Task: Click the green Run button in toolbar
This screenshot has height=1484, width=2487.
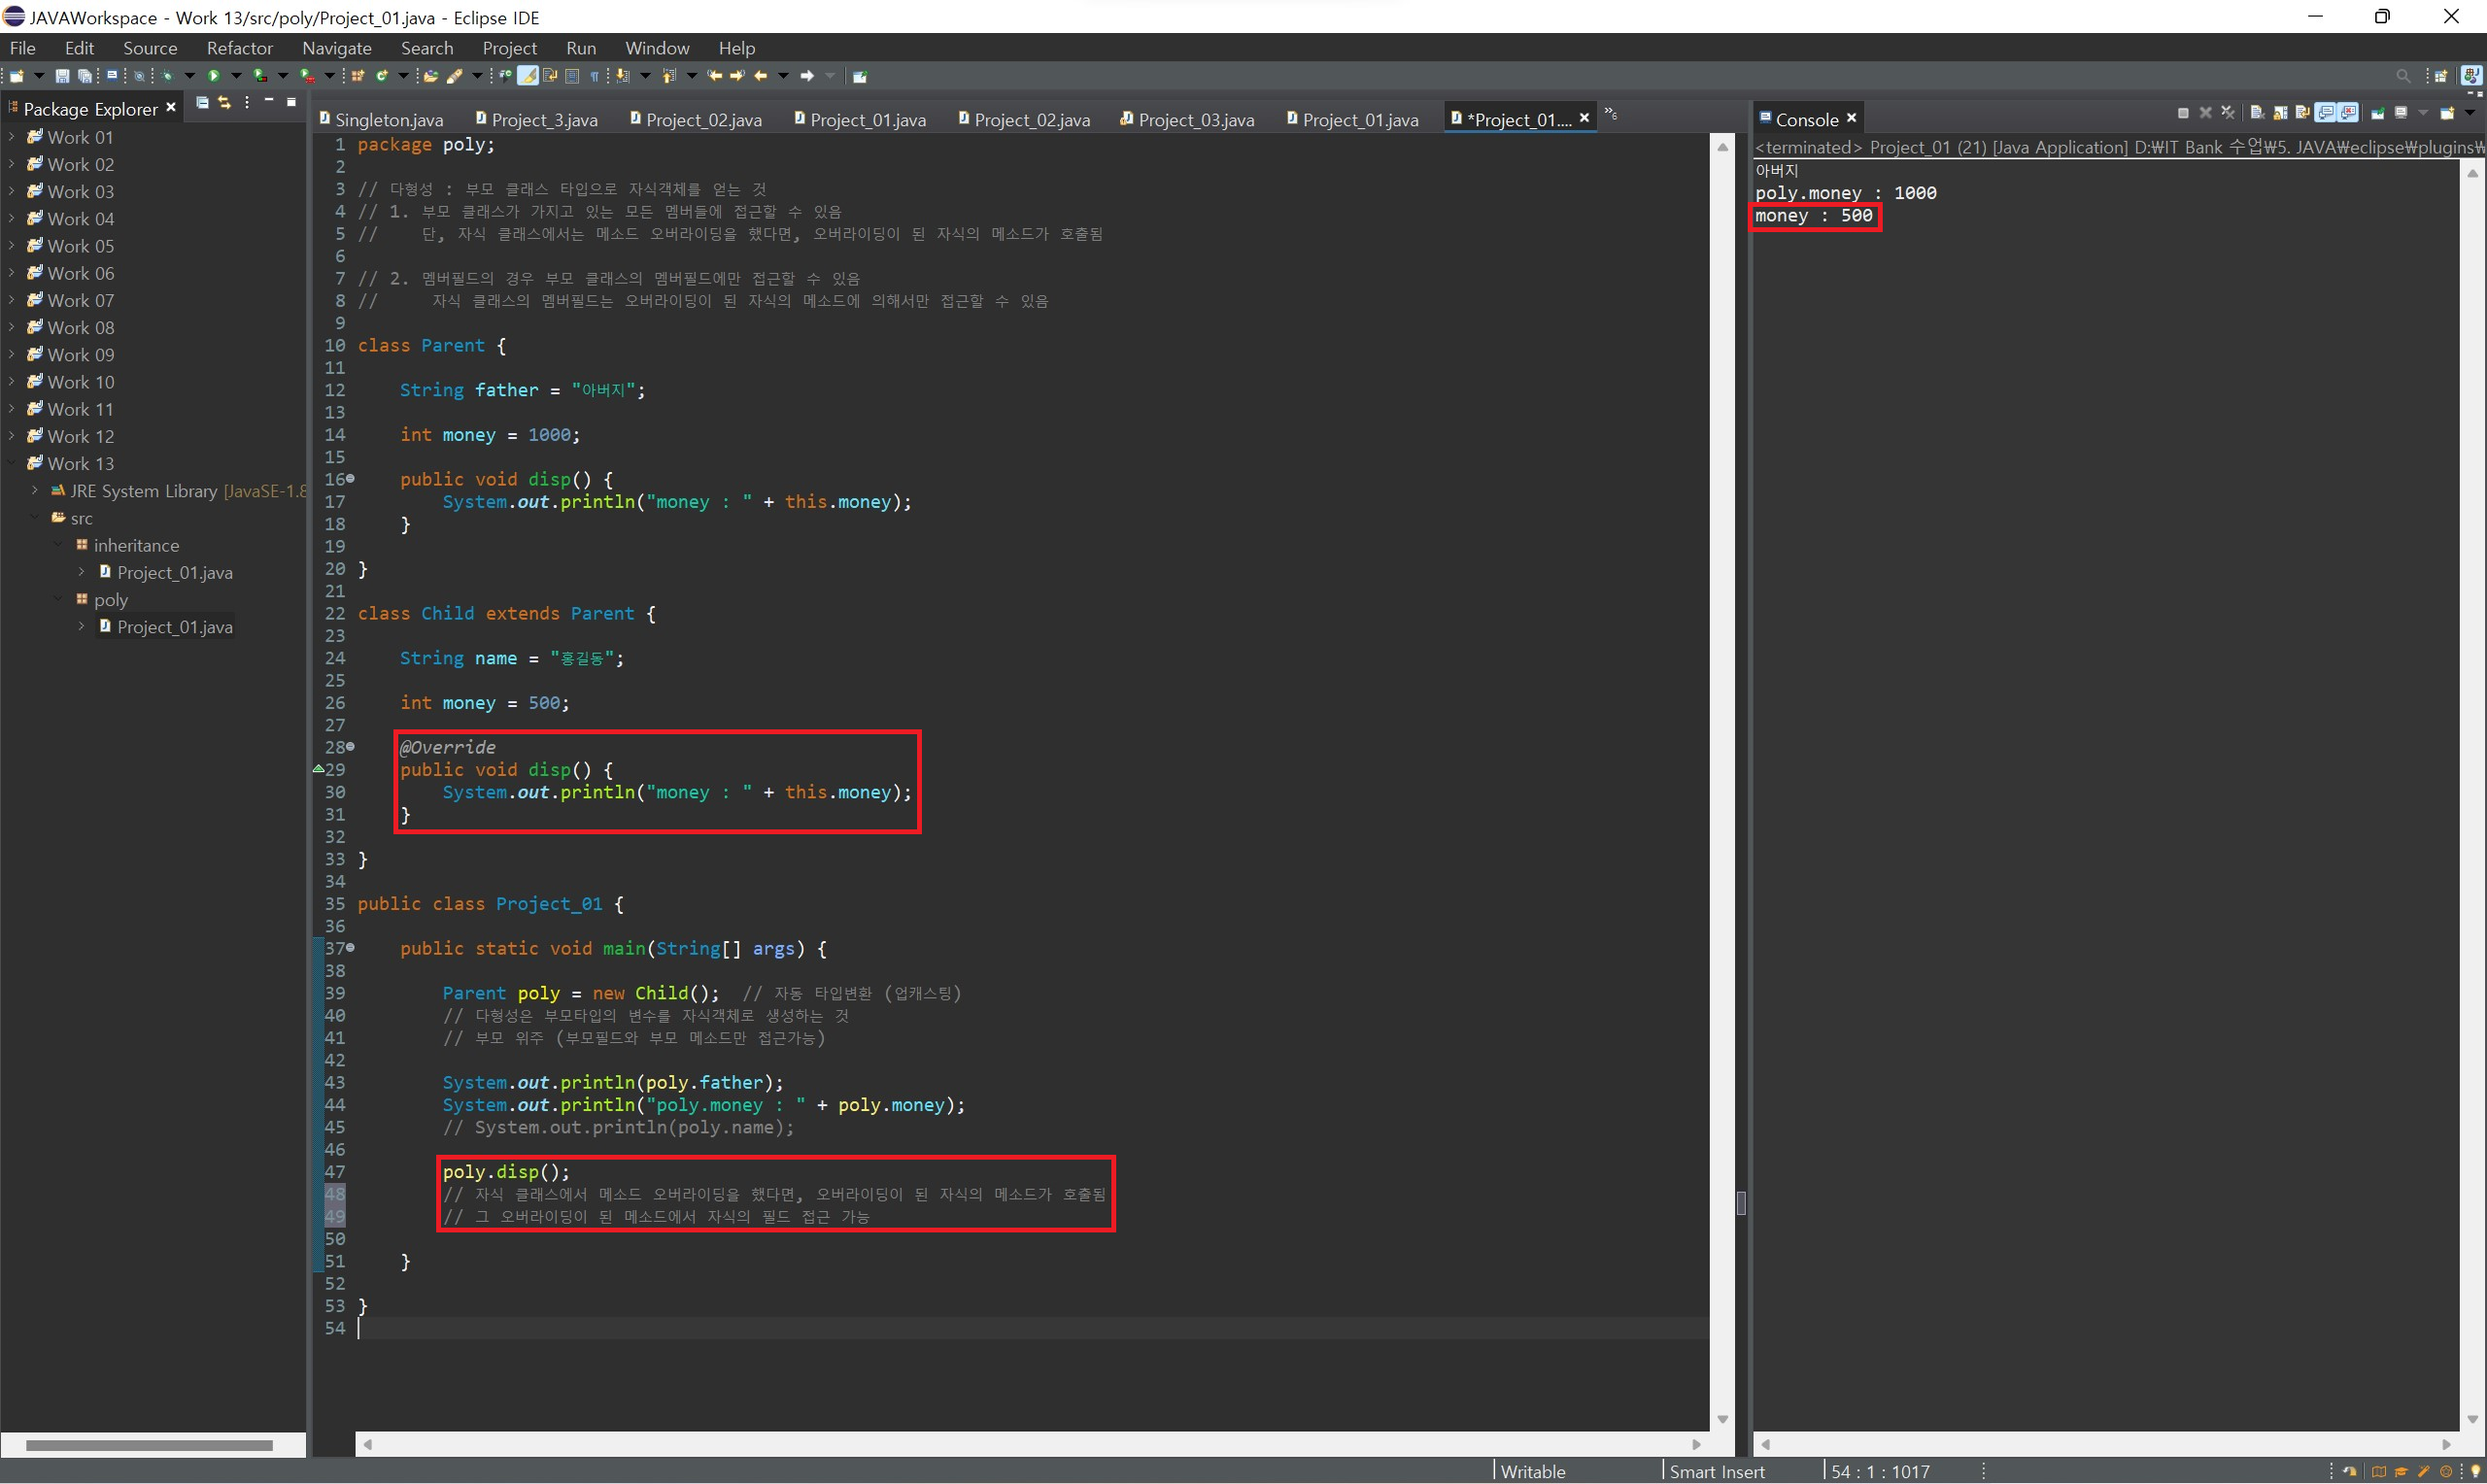Action: [213, 76]
